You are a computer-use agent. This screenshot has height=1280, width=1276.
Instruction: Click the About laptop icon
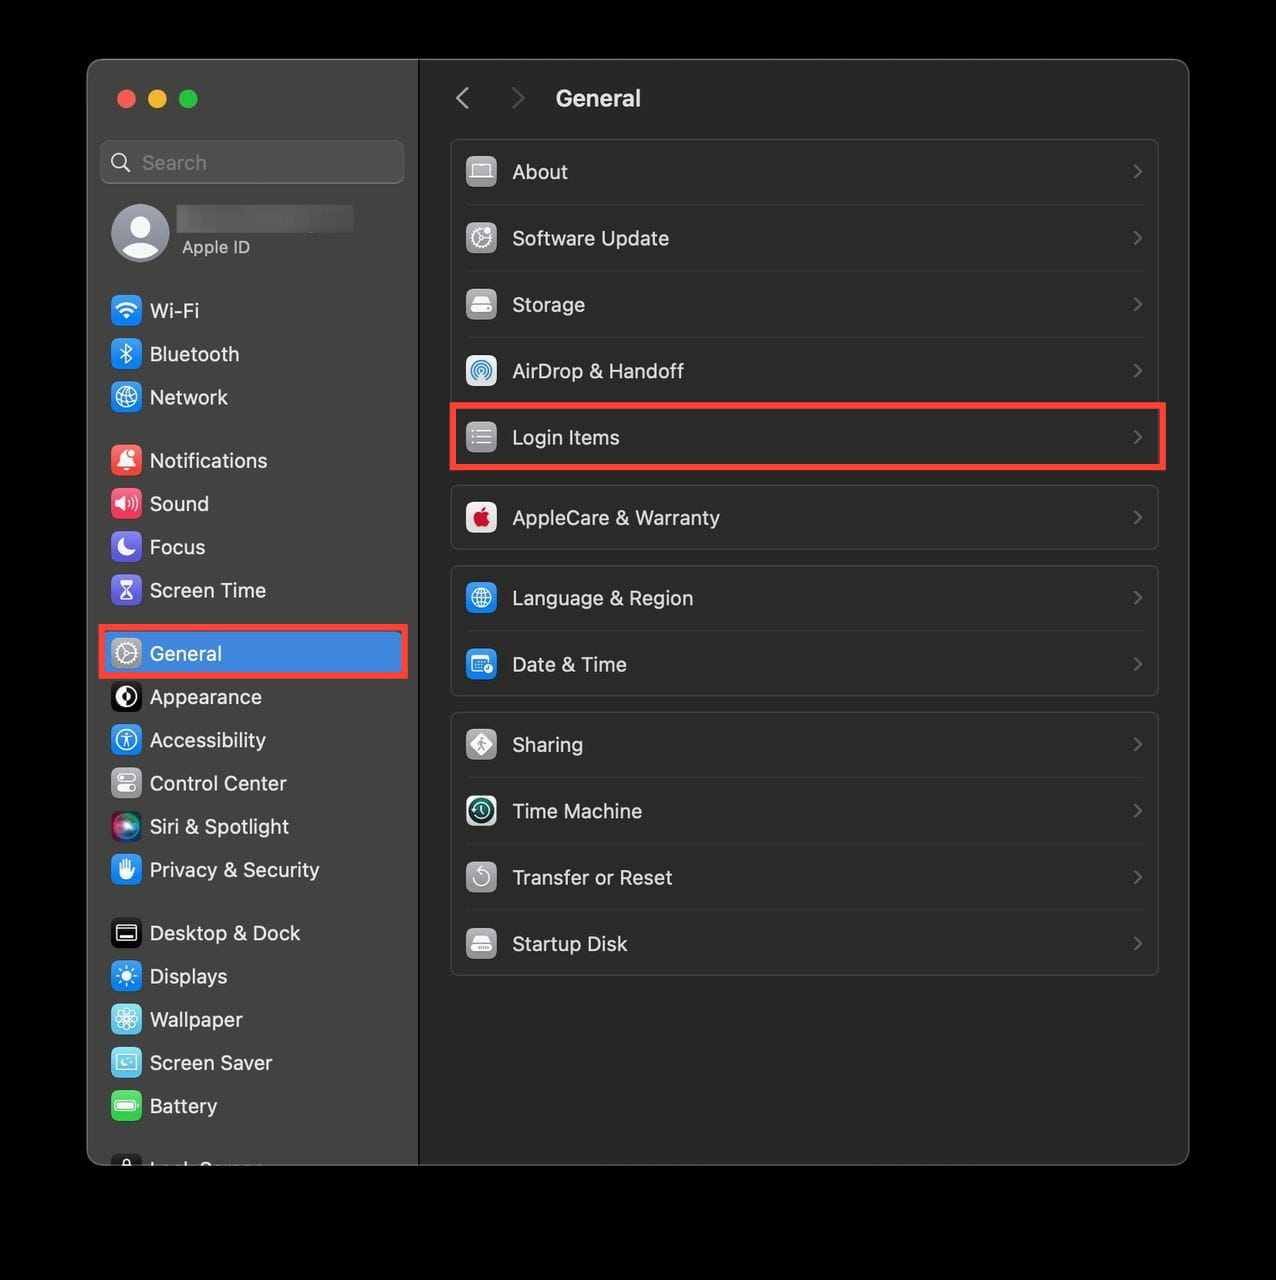coord(481,172)
